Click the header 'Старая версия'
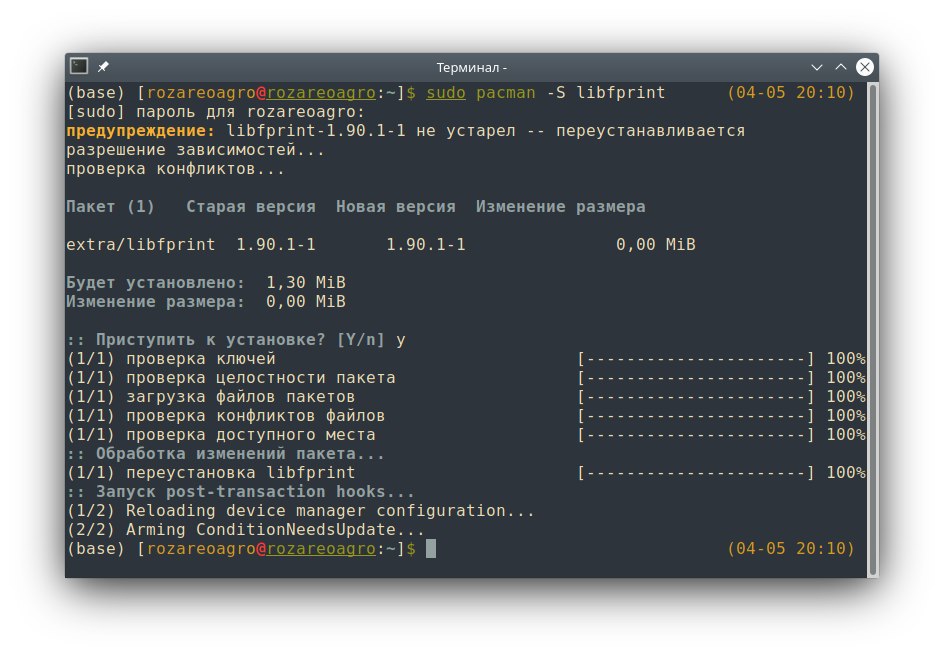The height and width of the screenshot is (655, 944). click(x=251, y=206)
